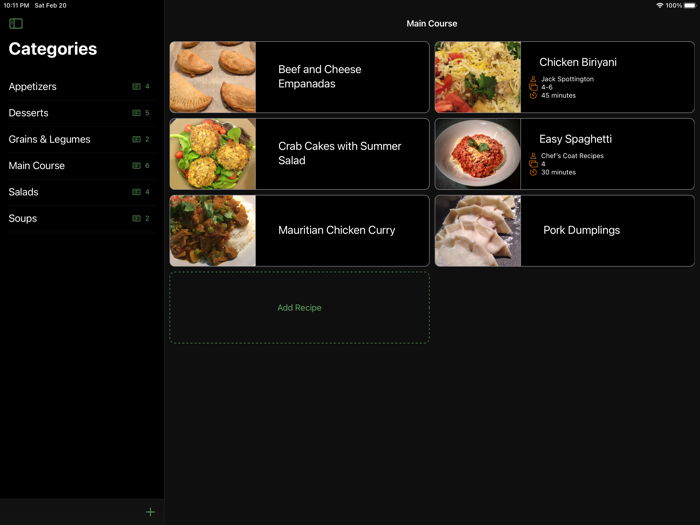Image resolution: width=700 pixels, height=525 pixels.
Task: Click the date Sat Feb 20
Action: tap(50, 5)
